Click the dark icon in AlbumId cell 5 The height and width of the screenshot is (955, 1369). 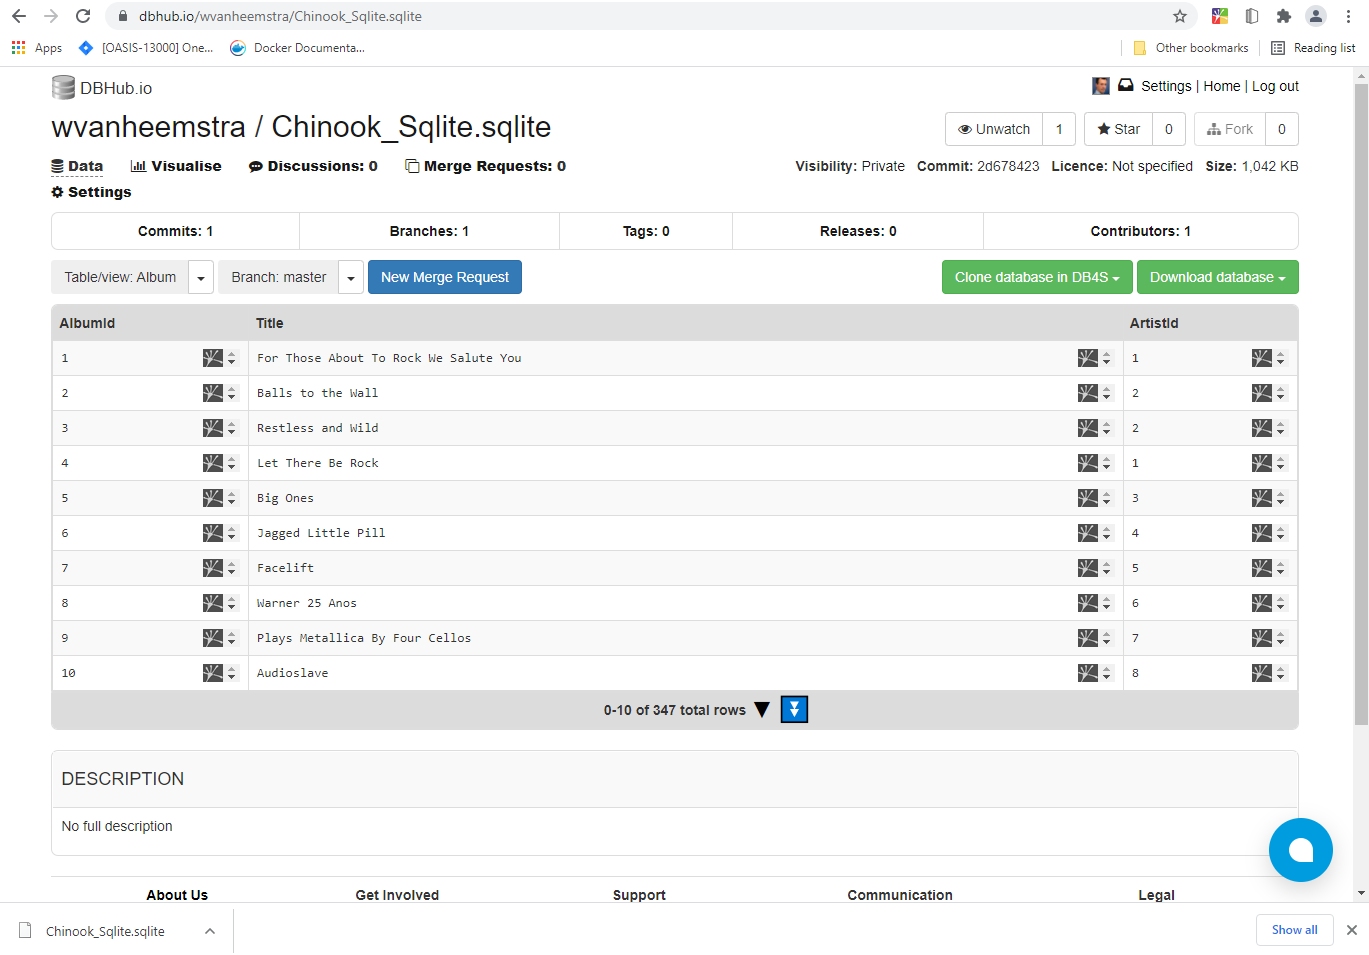pos(213,498)
